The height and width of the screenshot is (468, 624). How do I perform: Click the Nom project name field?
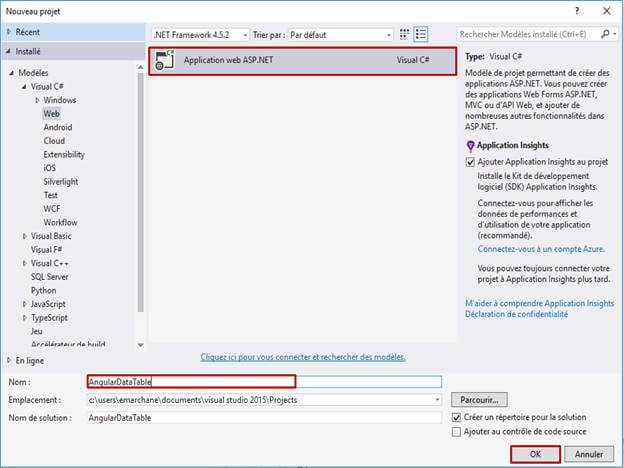[264, 382]
